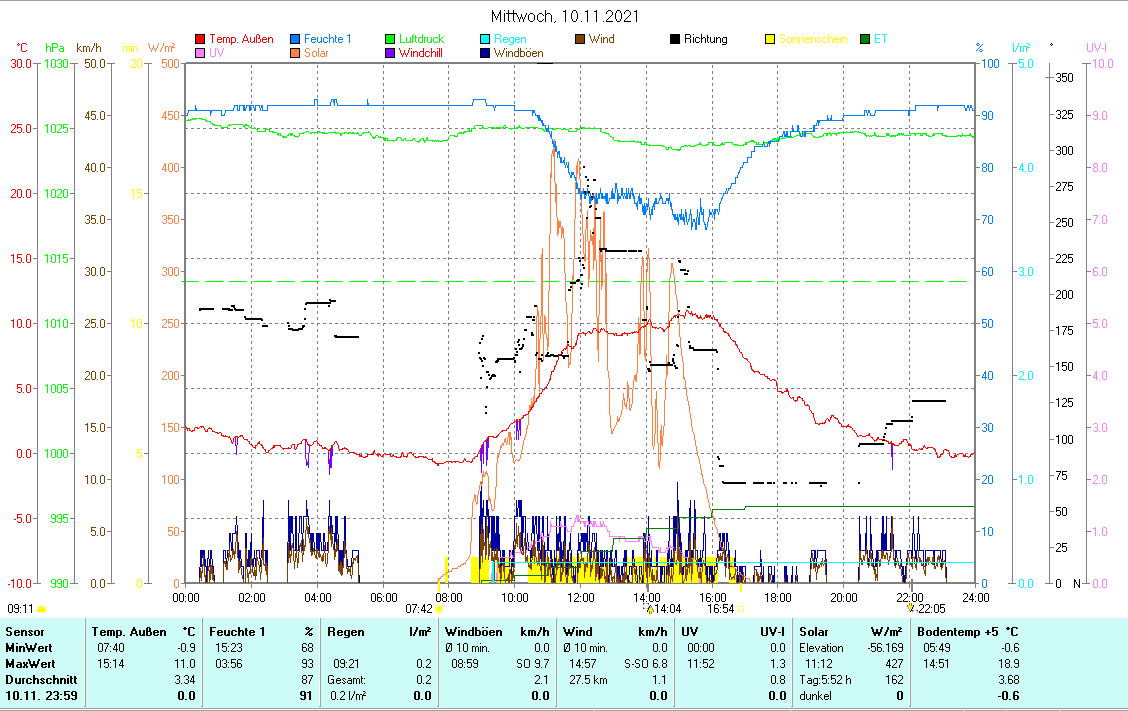This screenshot has width=1128, height=711.
Task: Click the dark blue Windböen legend square
Action: point(485,53)
